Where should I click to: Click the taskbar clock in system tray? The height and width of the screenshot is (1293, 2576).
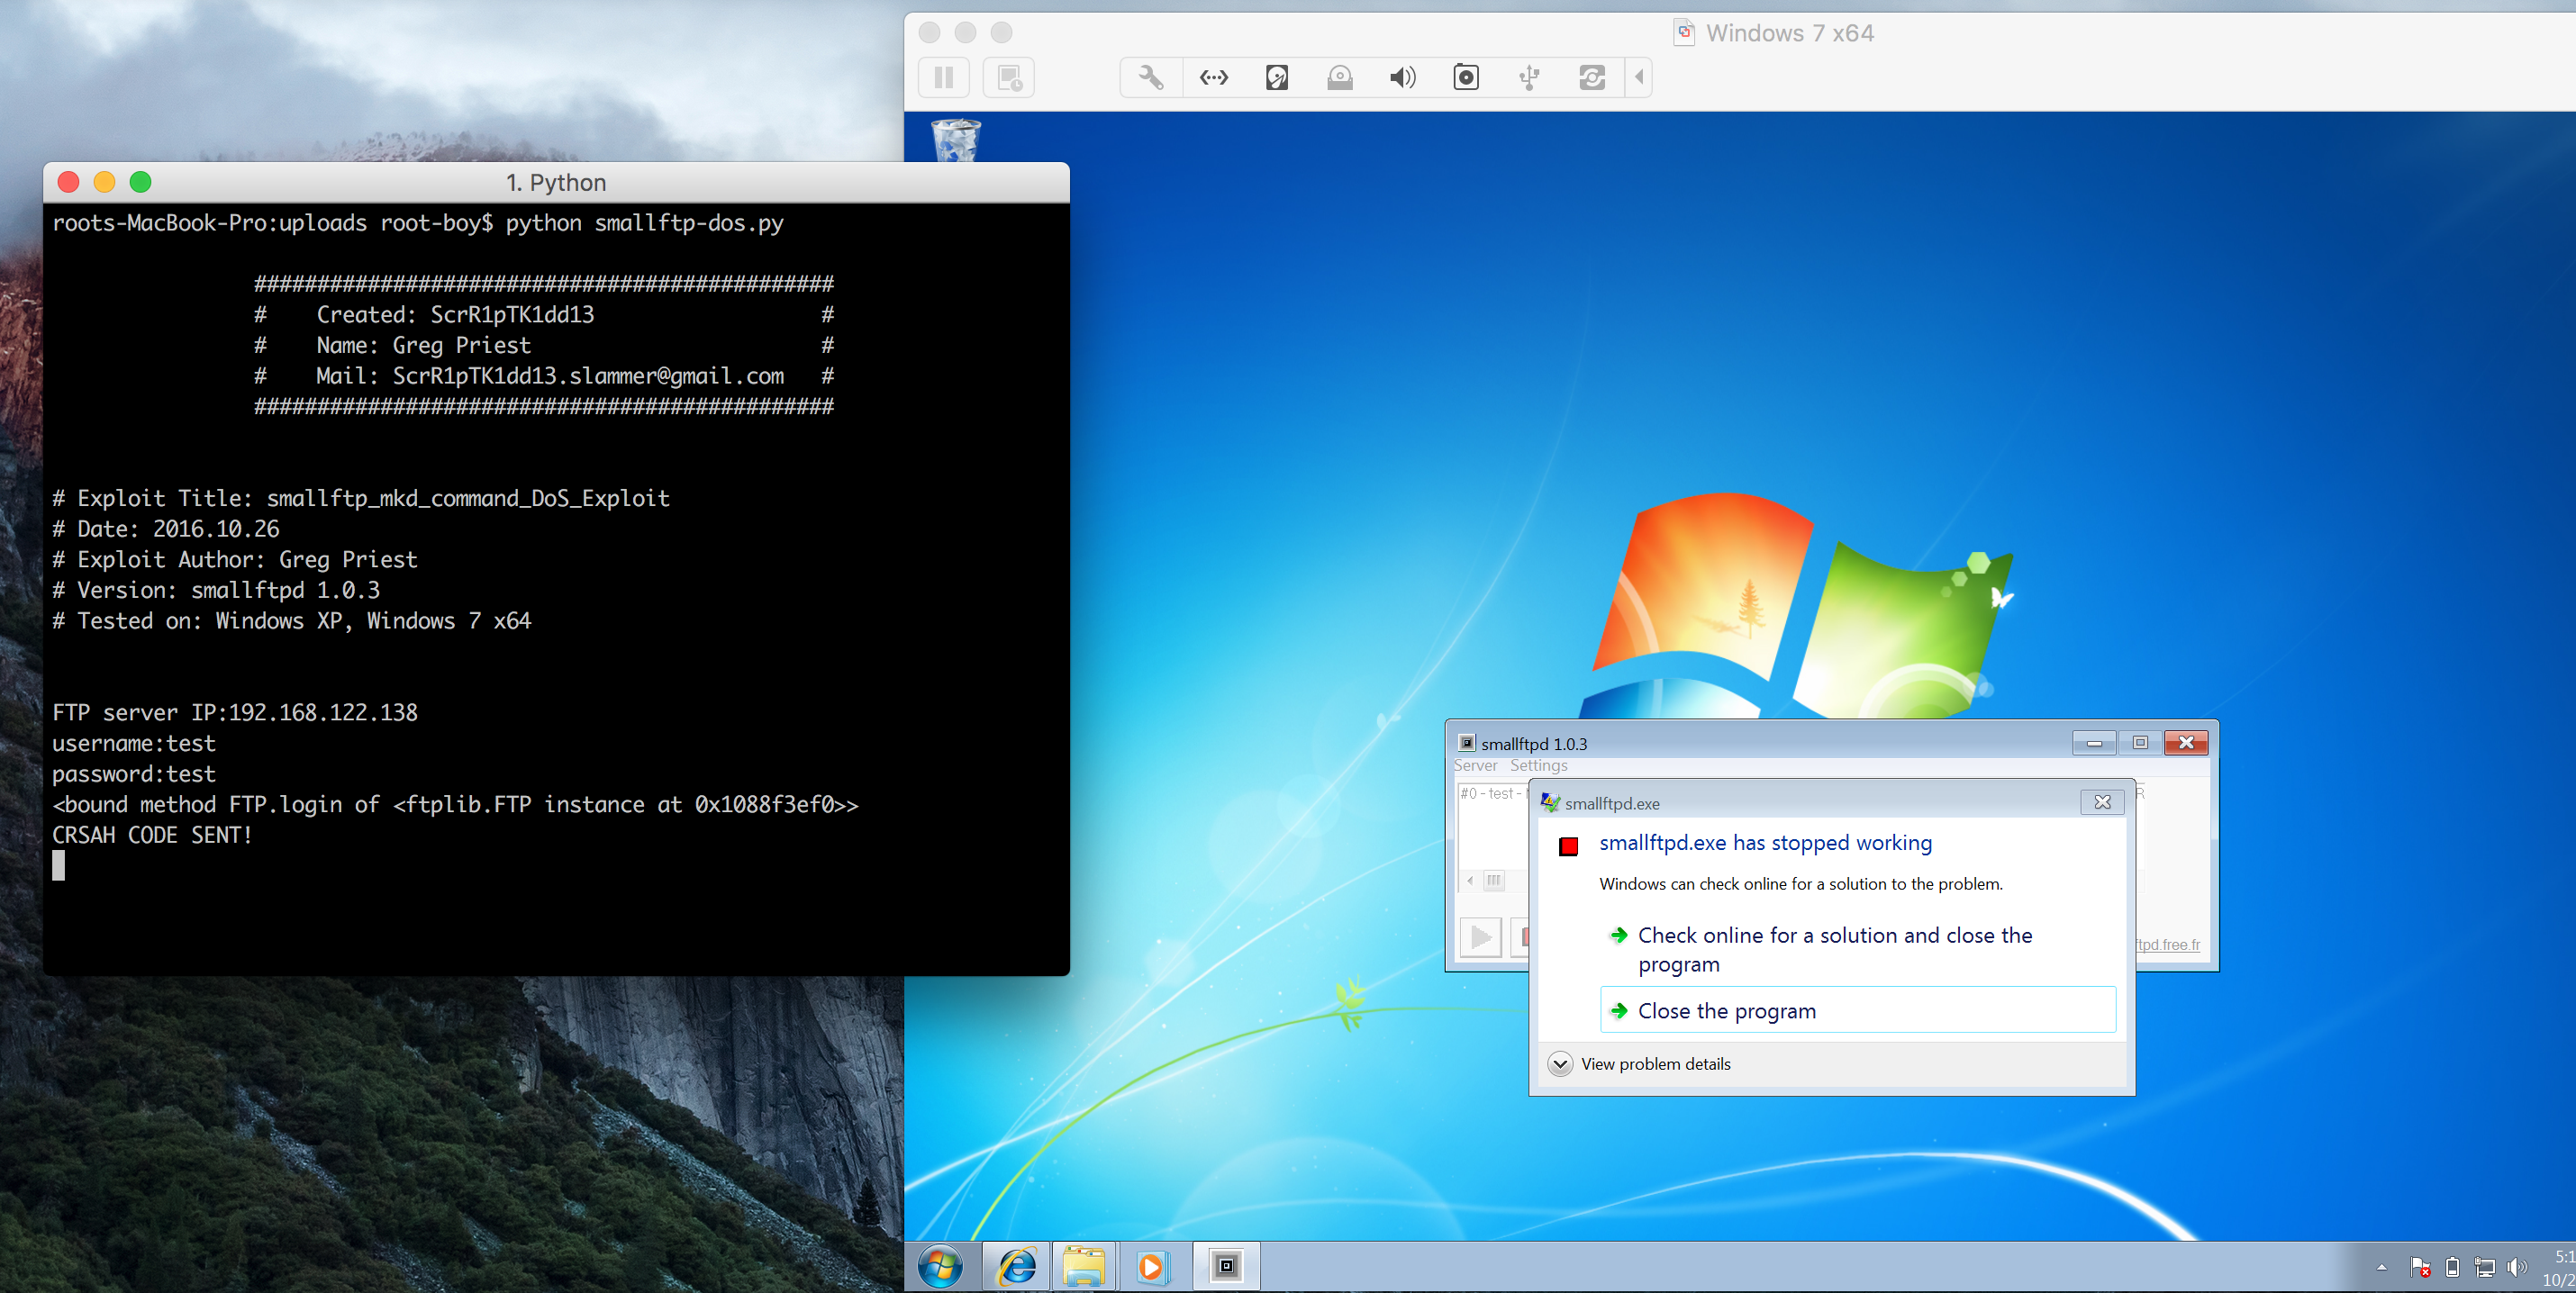pyautogui.click(x=2559, y=1268)
